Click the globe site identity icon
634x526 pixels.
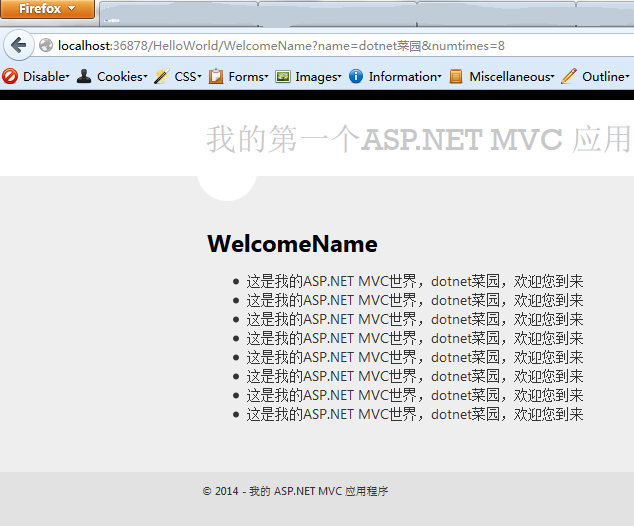46,46
